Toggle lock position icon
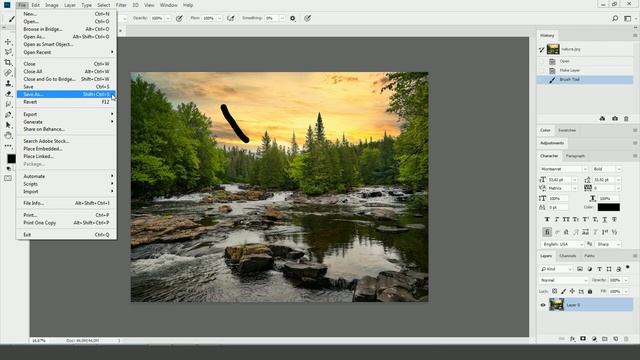Image resolution: width=640 pixels, height=360 pixels. coord(572,291)
